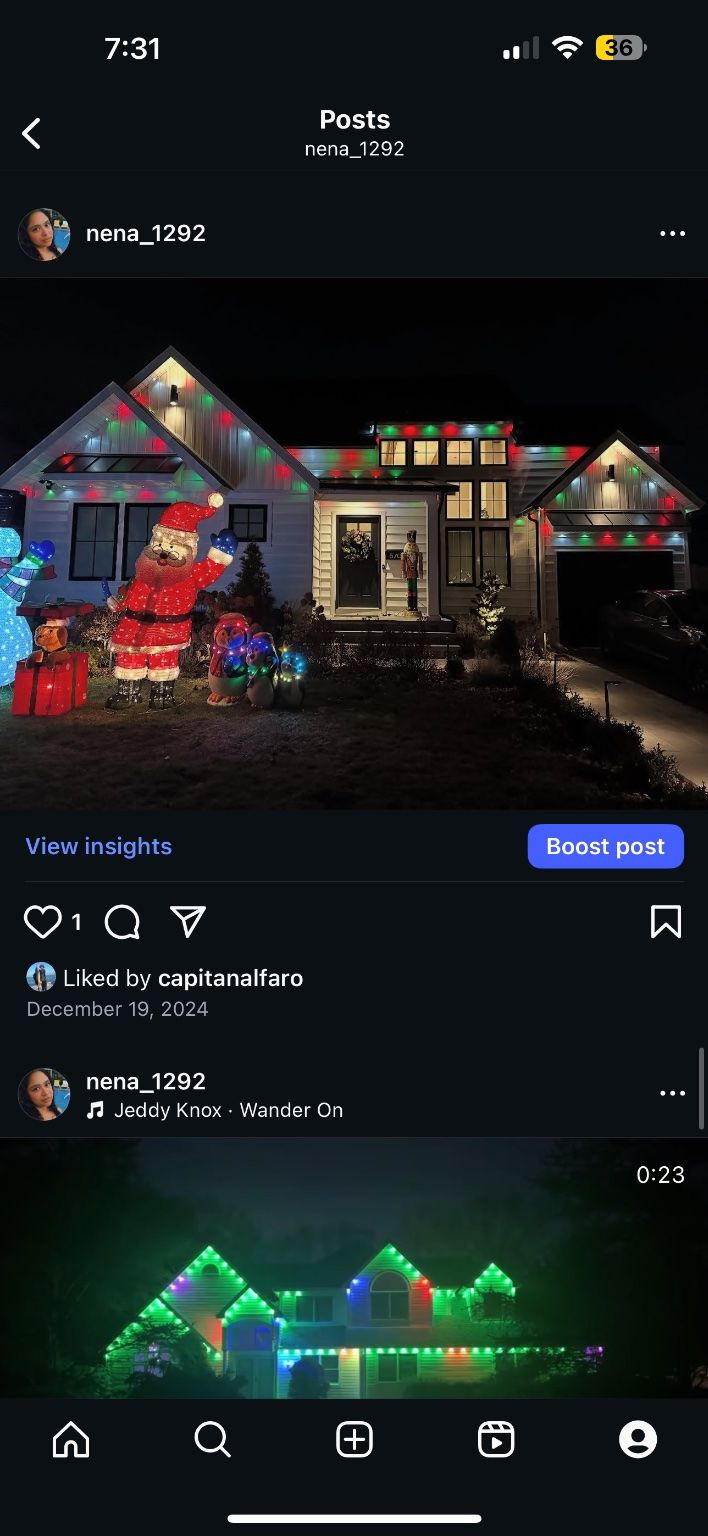
Task: Tap nena_1292 avatar on first post
Action: (44, 234)
